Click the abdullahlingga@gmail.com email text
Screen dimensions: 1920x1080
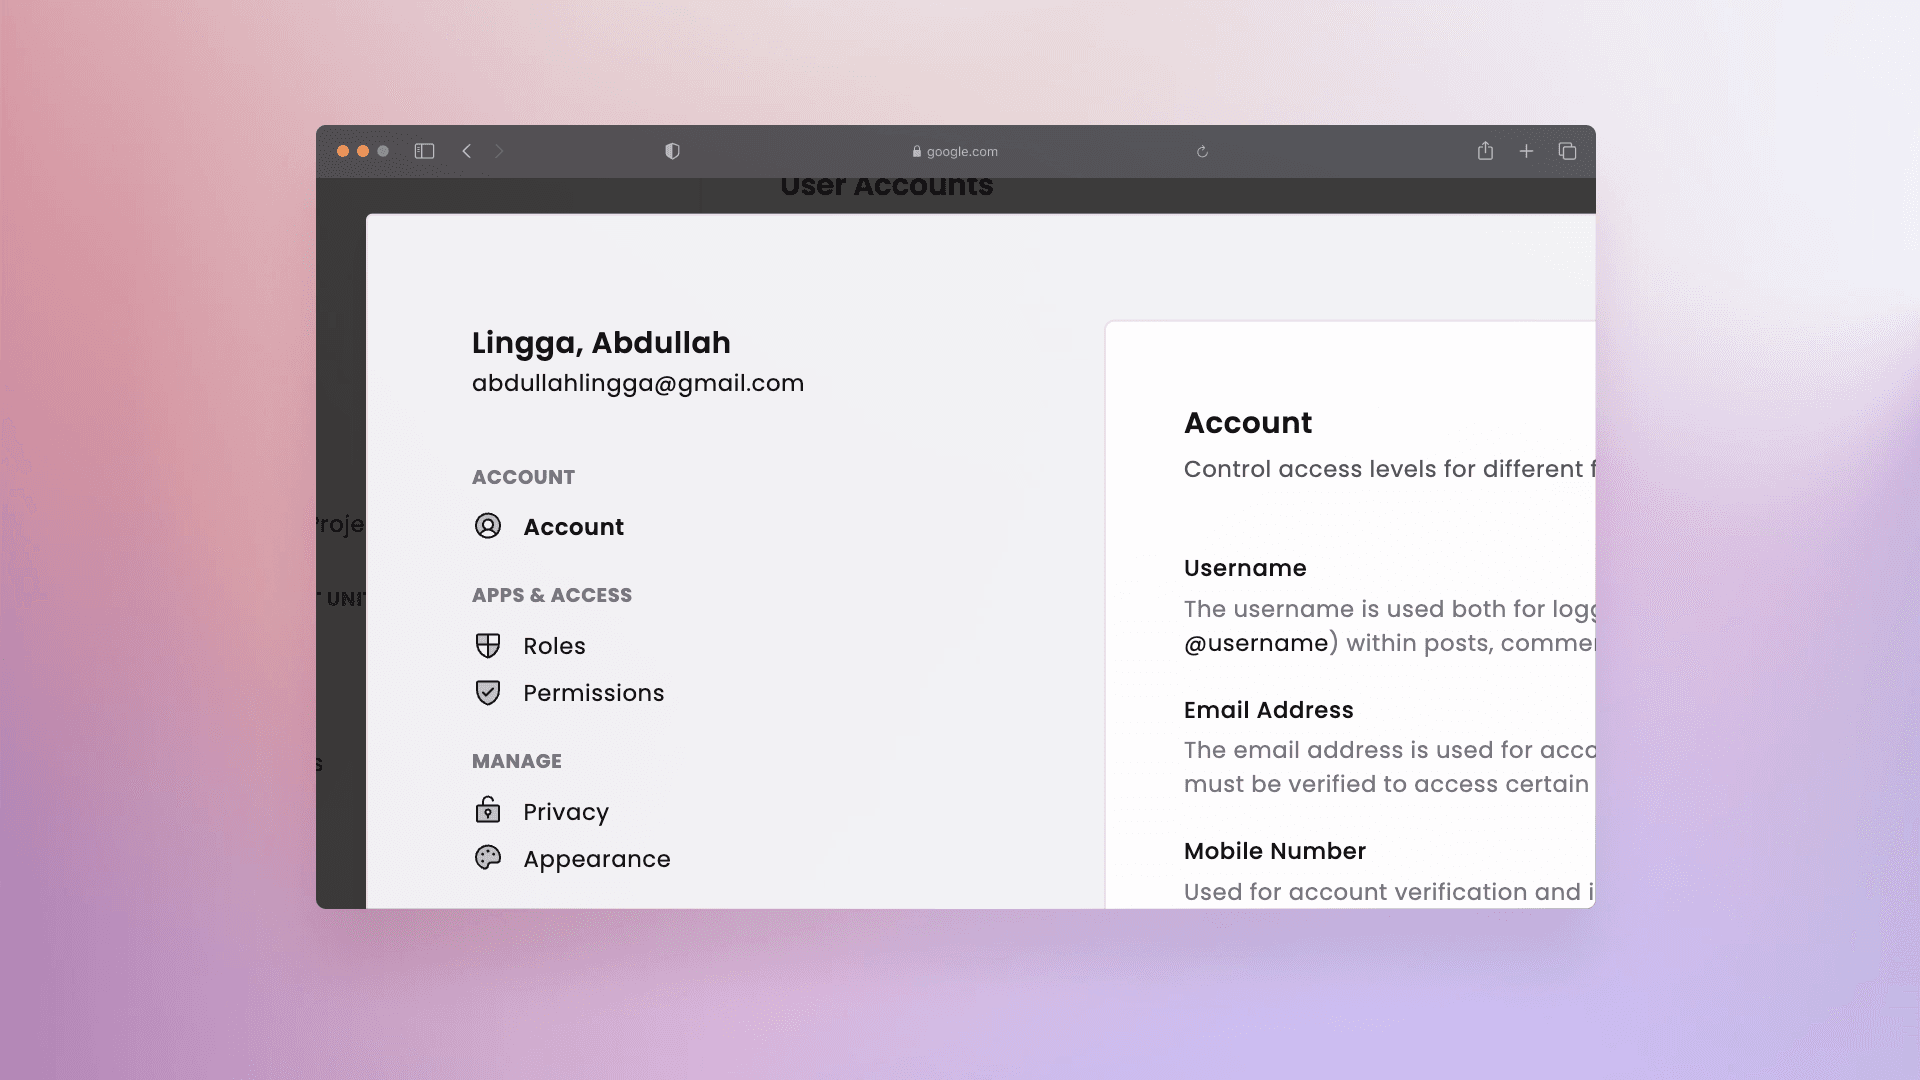[x=637, y=383]
